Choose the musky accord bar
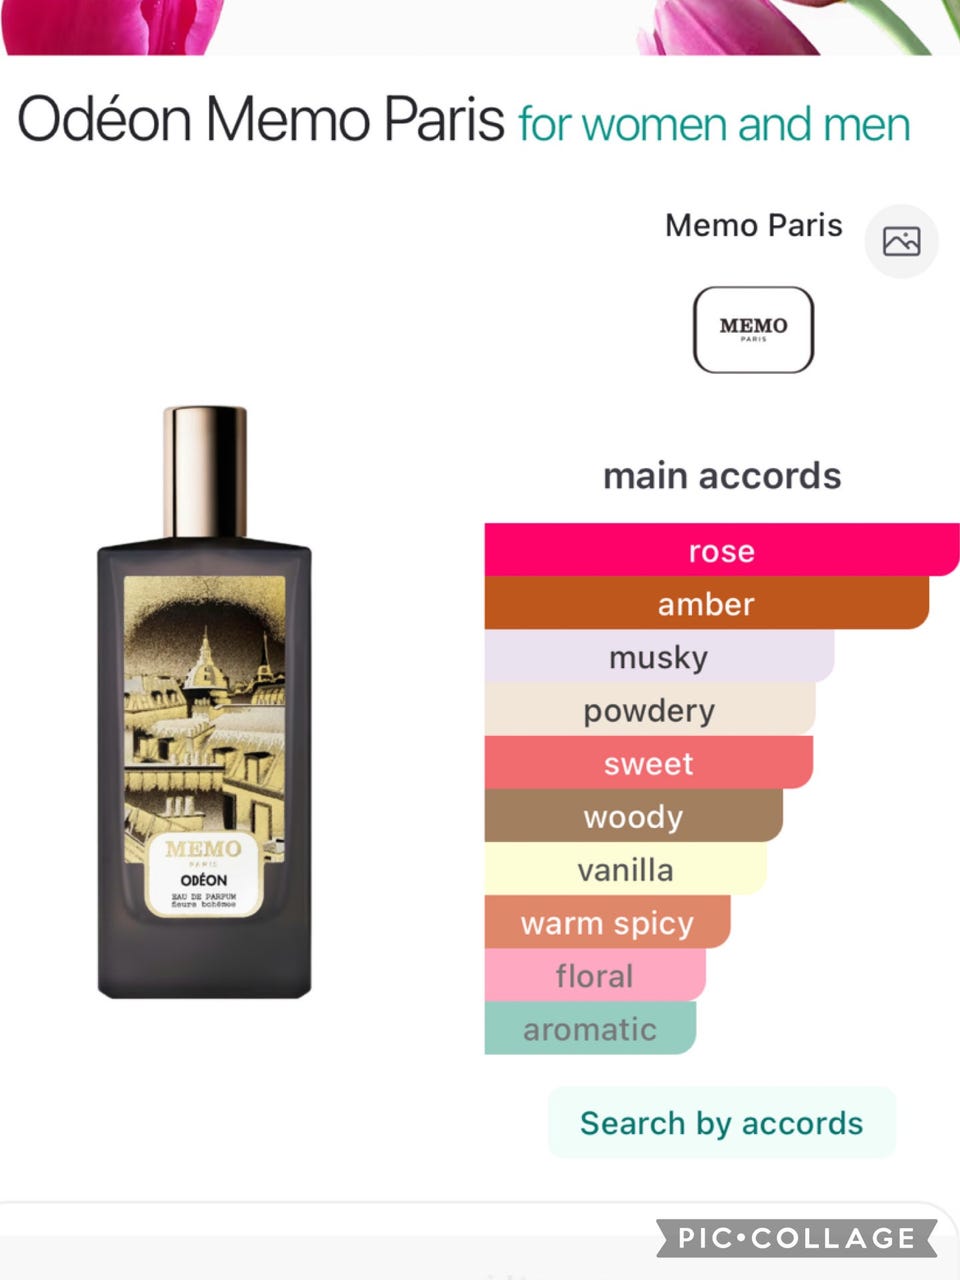This screenshot has width=960, height=1280. 659,656
